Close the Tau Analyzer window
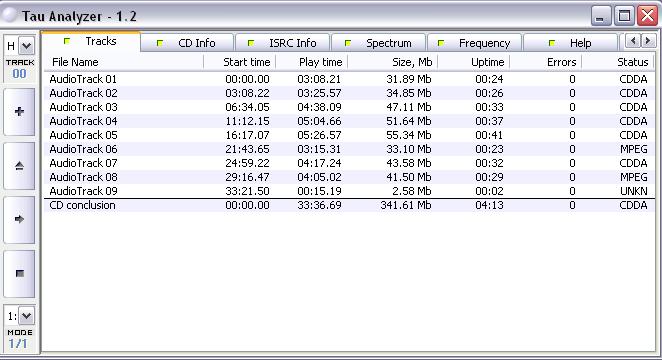 648,16
